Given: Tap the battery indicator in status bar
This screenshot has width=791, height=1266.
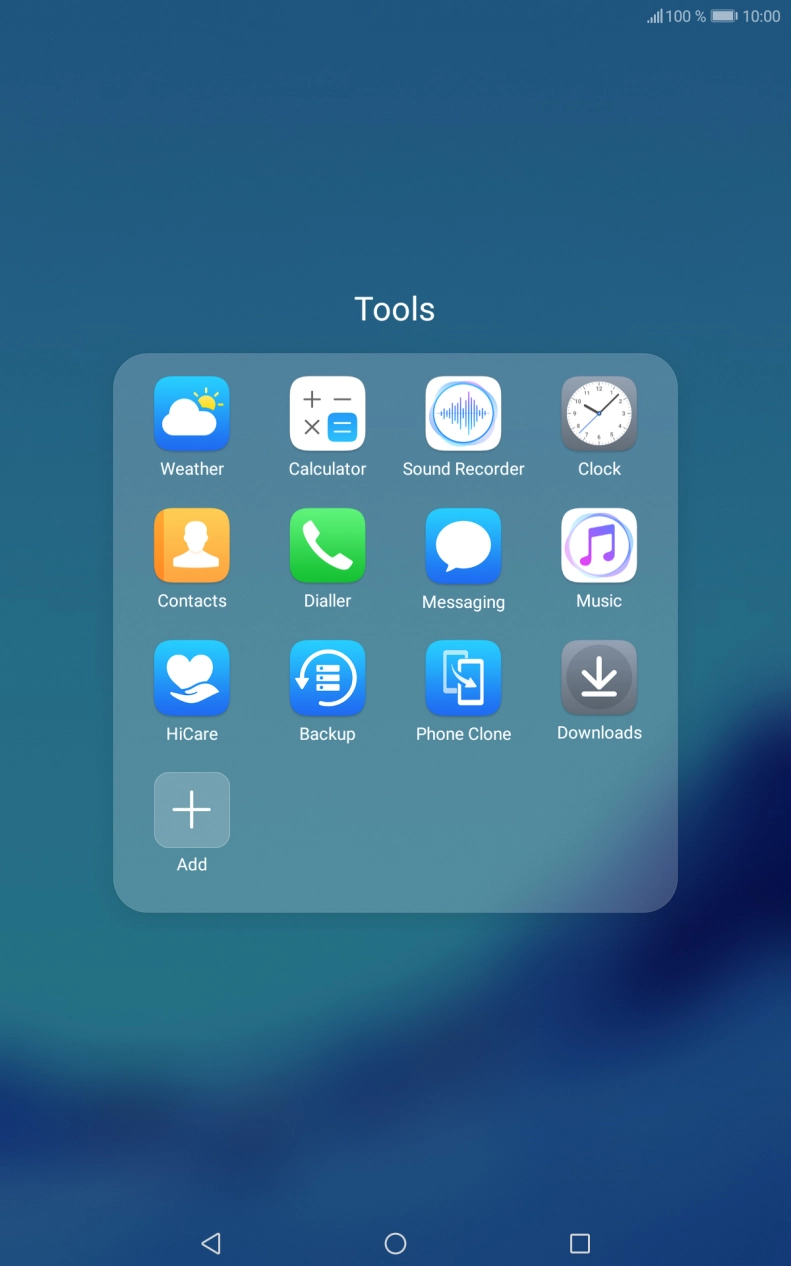Looking at the screenshot, I should point(724,16).
